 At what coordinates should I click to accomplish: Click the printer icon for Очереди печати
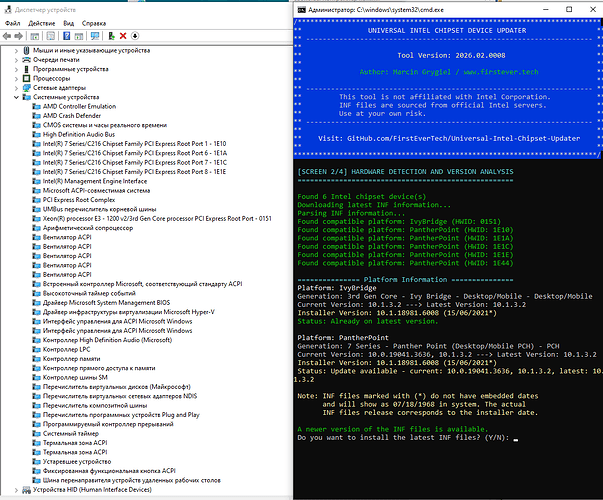26,60
